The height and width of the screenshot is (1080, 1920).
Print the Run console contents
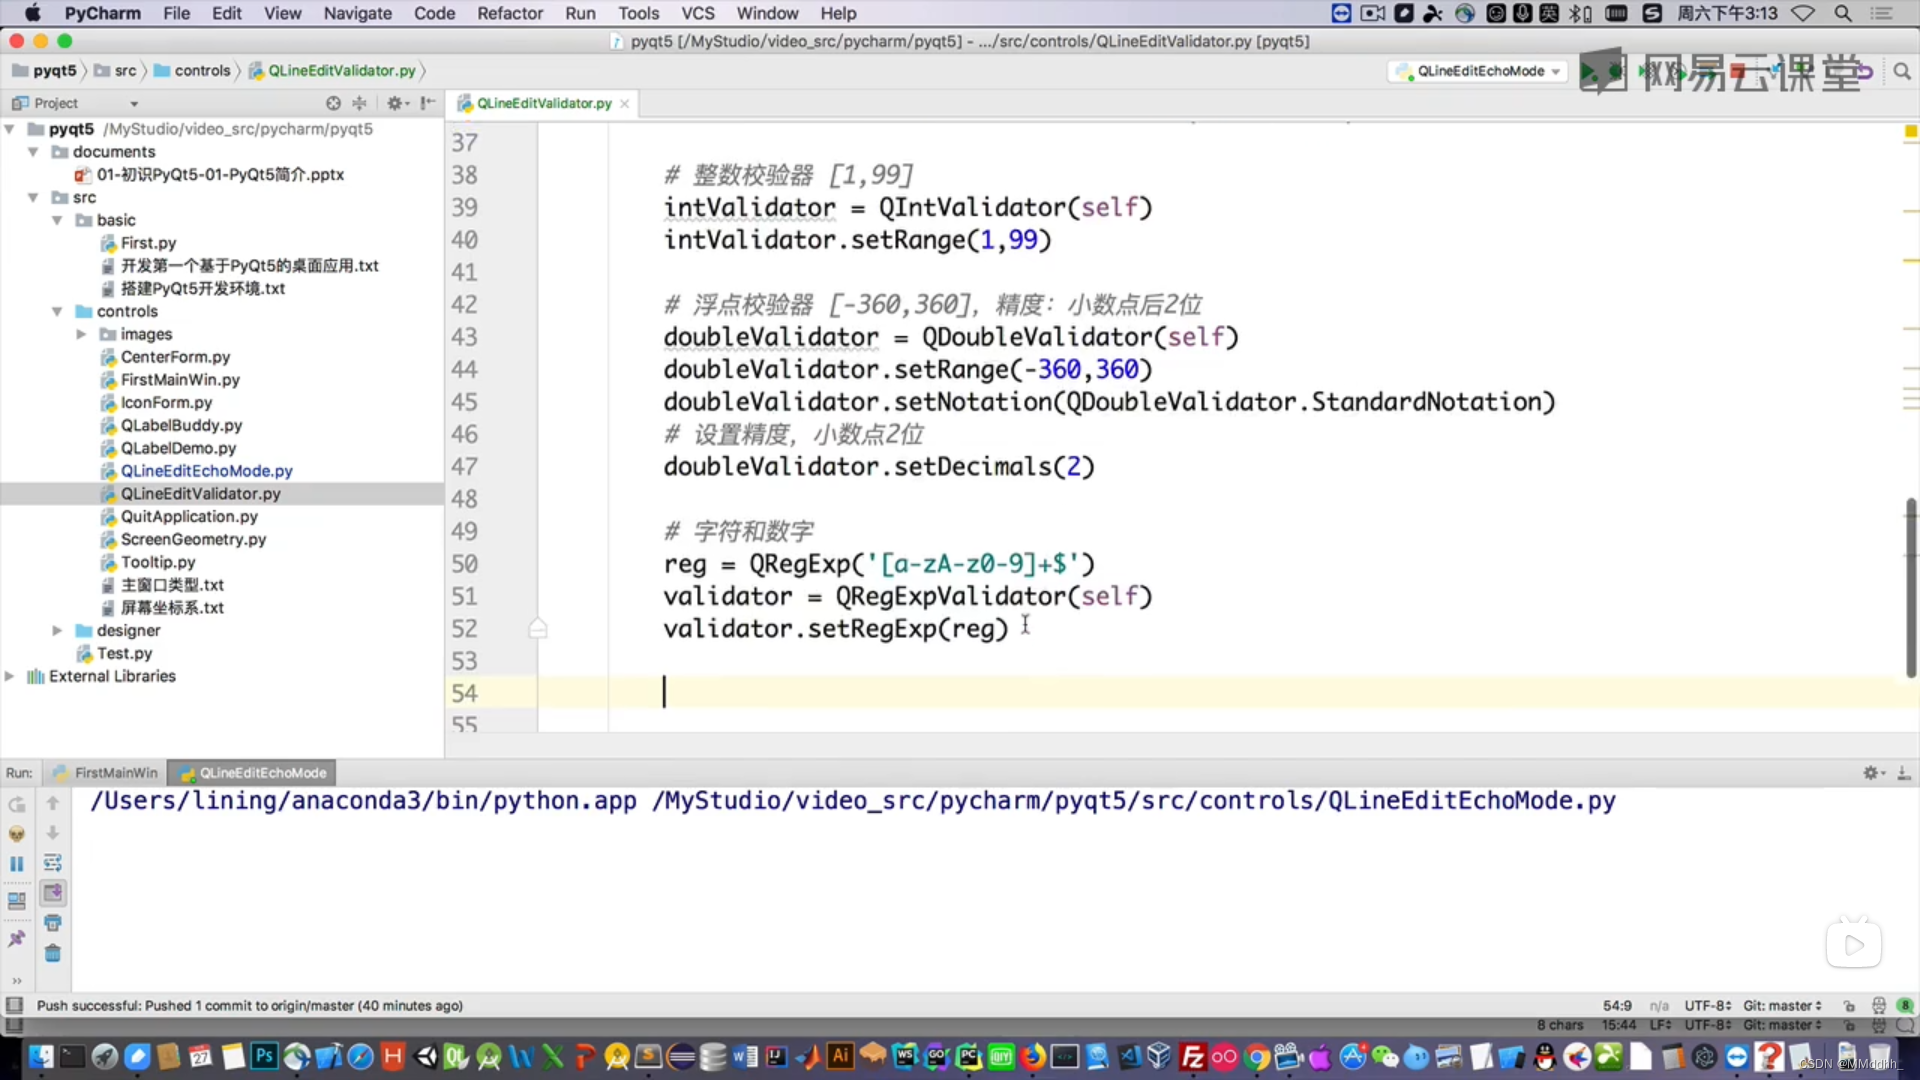click(x=53, y=921)
